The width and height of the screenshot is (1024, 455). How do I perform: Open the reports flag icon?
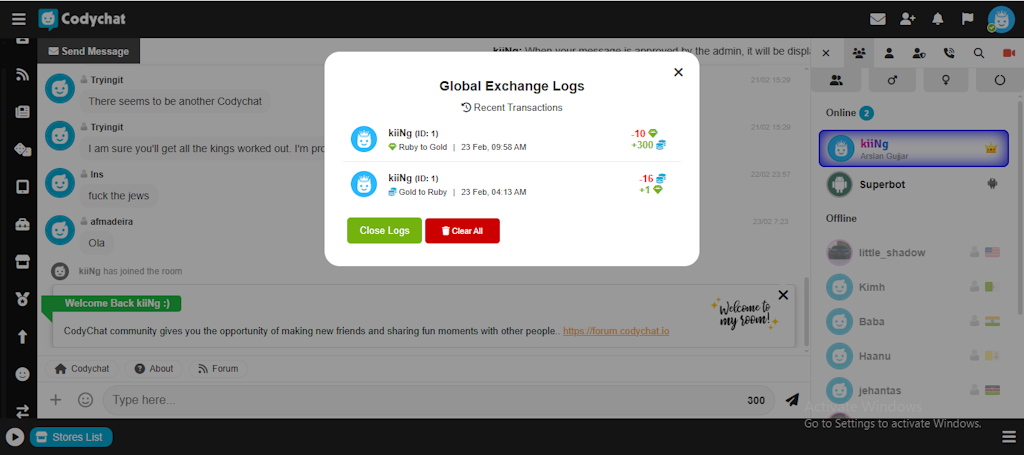pyautogui.click(x=968, y=20)
